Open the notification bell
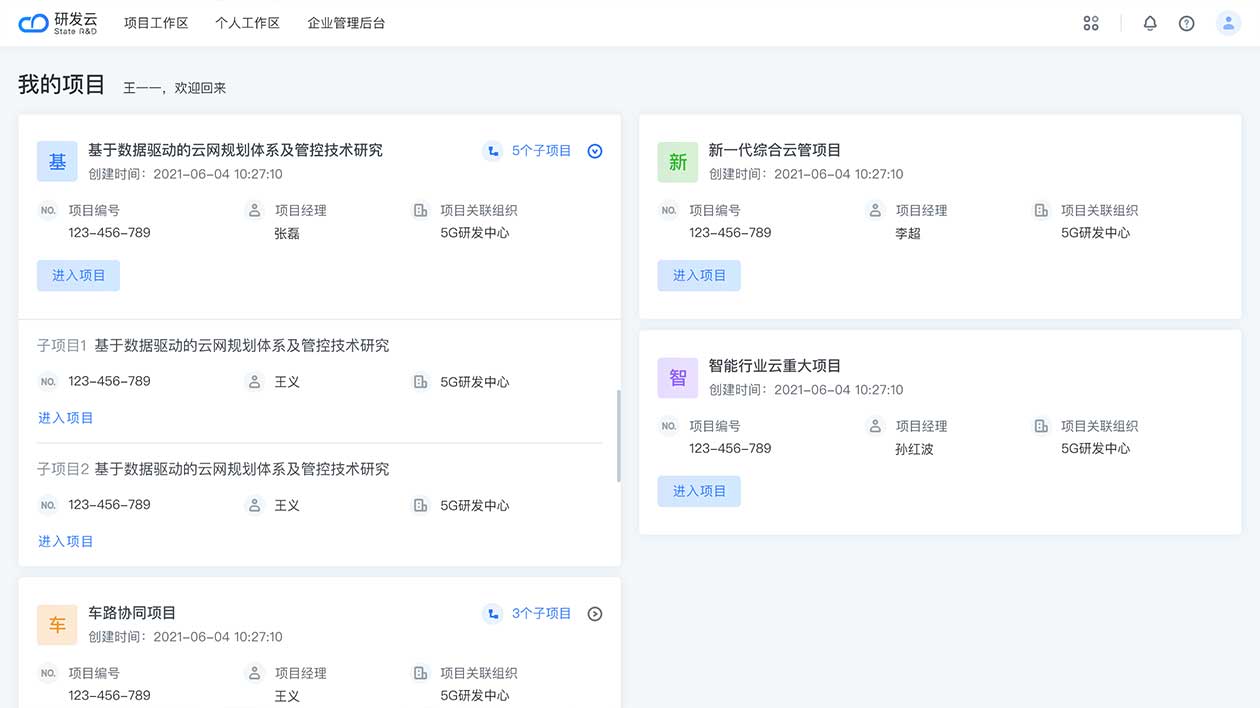1260x708 pixels. pyautogui.click(x=1150, y=23)
